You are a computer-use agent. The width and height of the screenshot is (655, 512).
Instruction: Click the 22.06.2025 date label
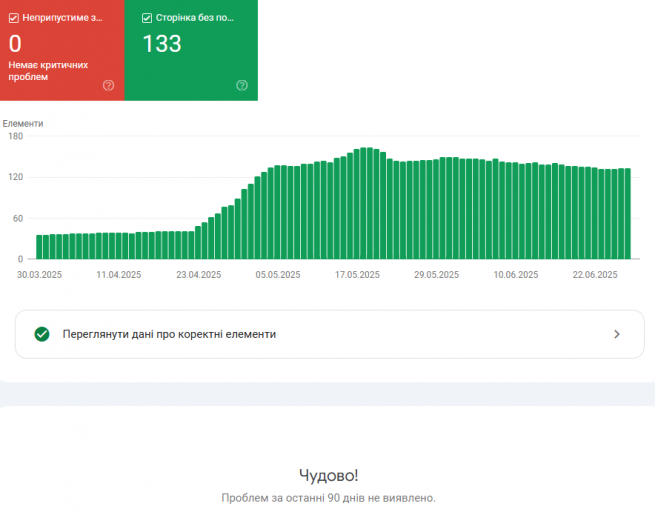595,275
